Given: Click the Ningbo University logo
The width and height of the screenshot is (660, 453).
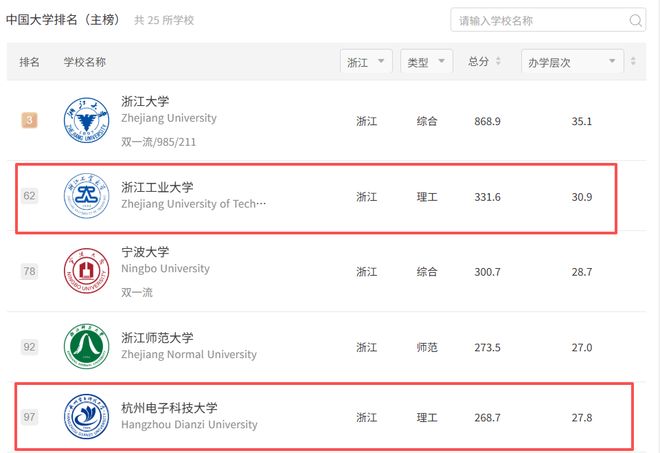Looking at the screenshot, I should point(86,270).
